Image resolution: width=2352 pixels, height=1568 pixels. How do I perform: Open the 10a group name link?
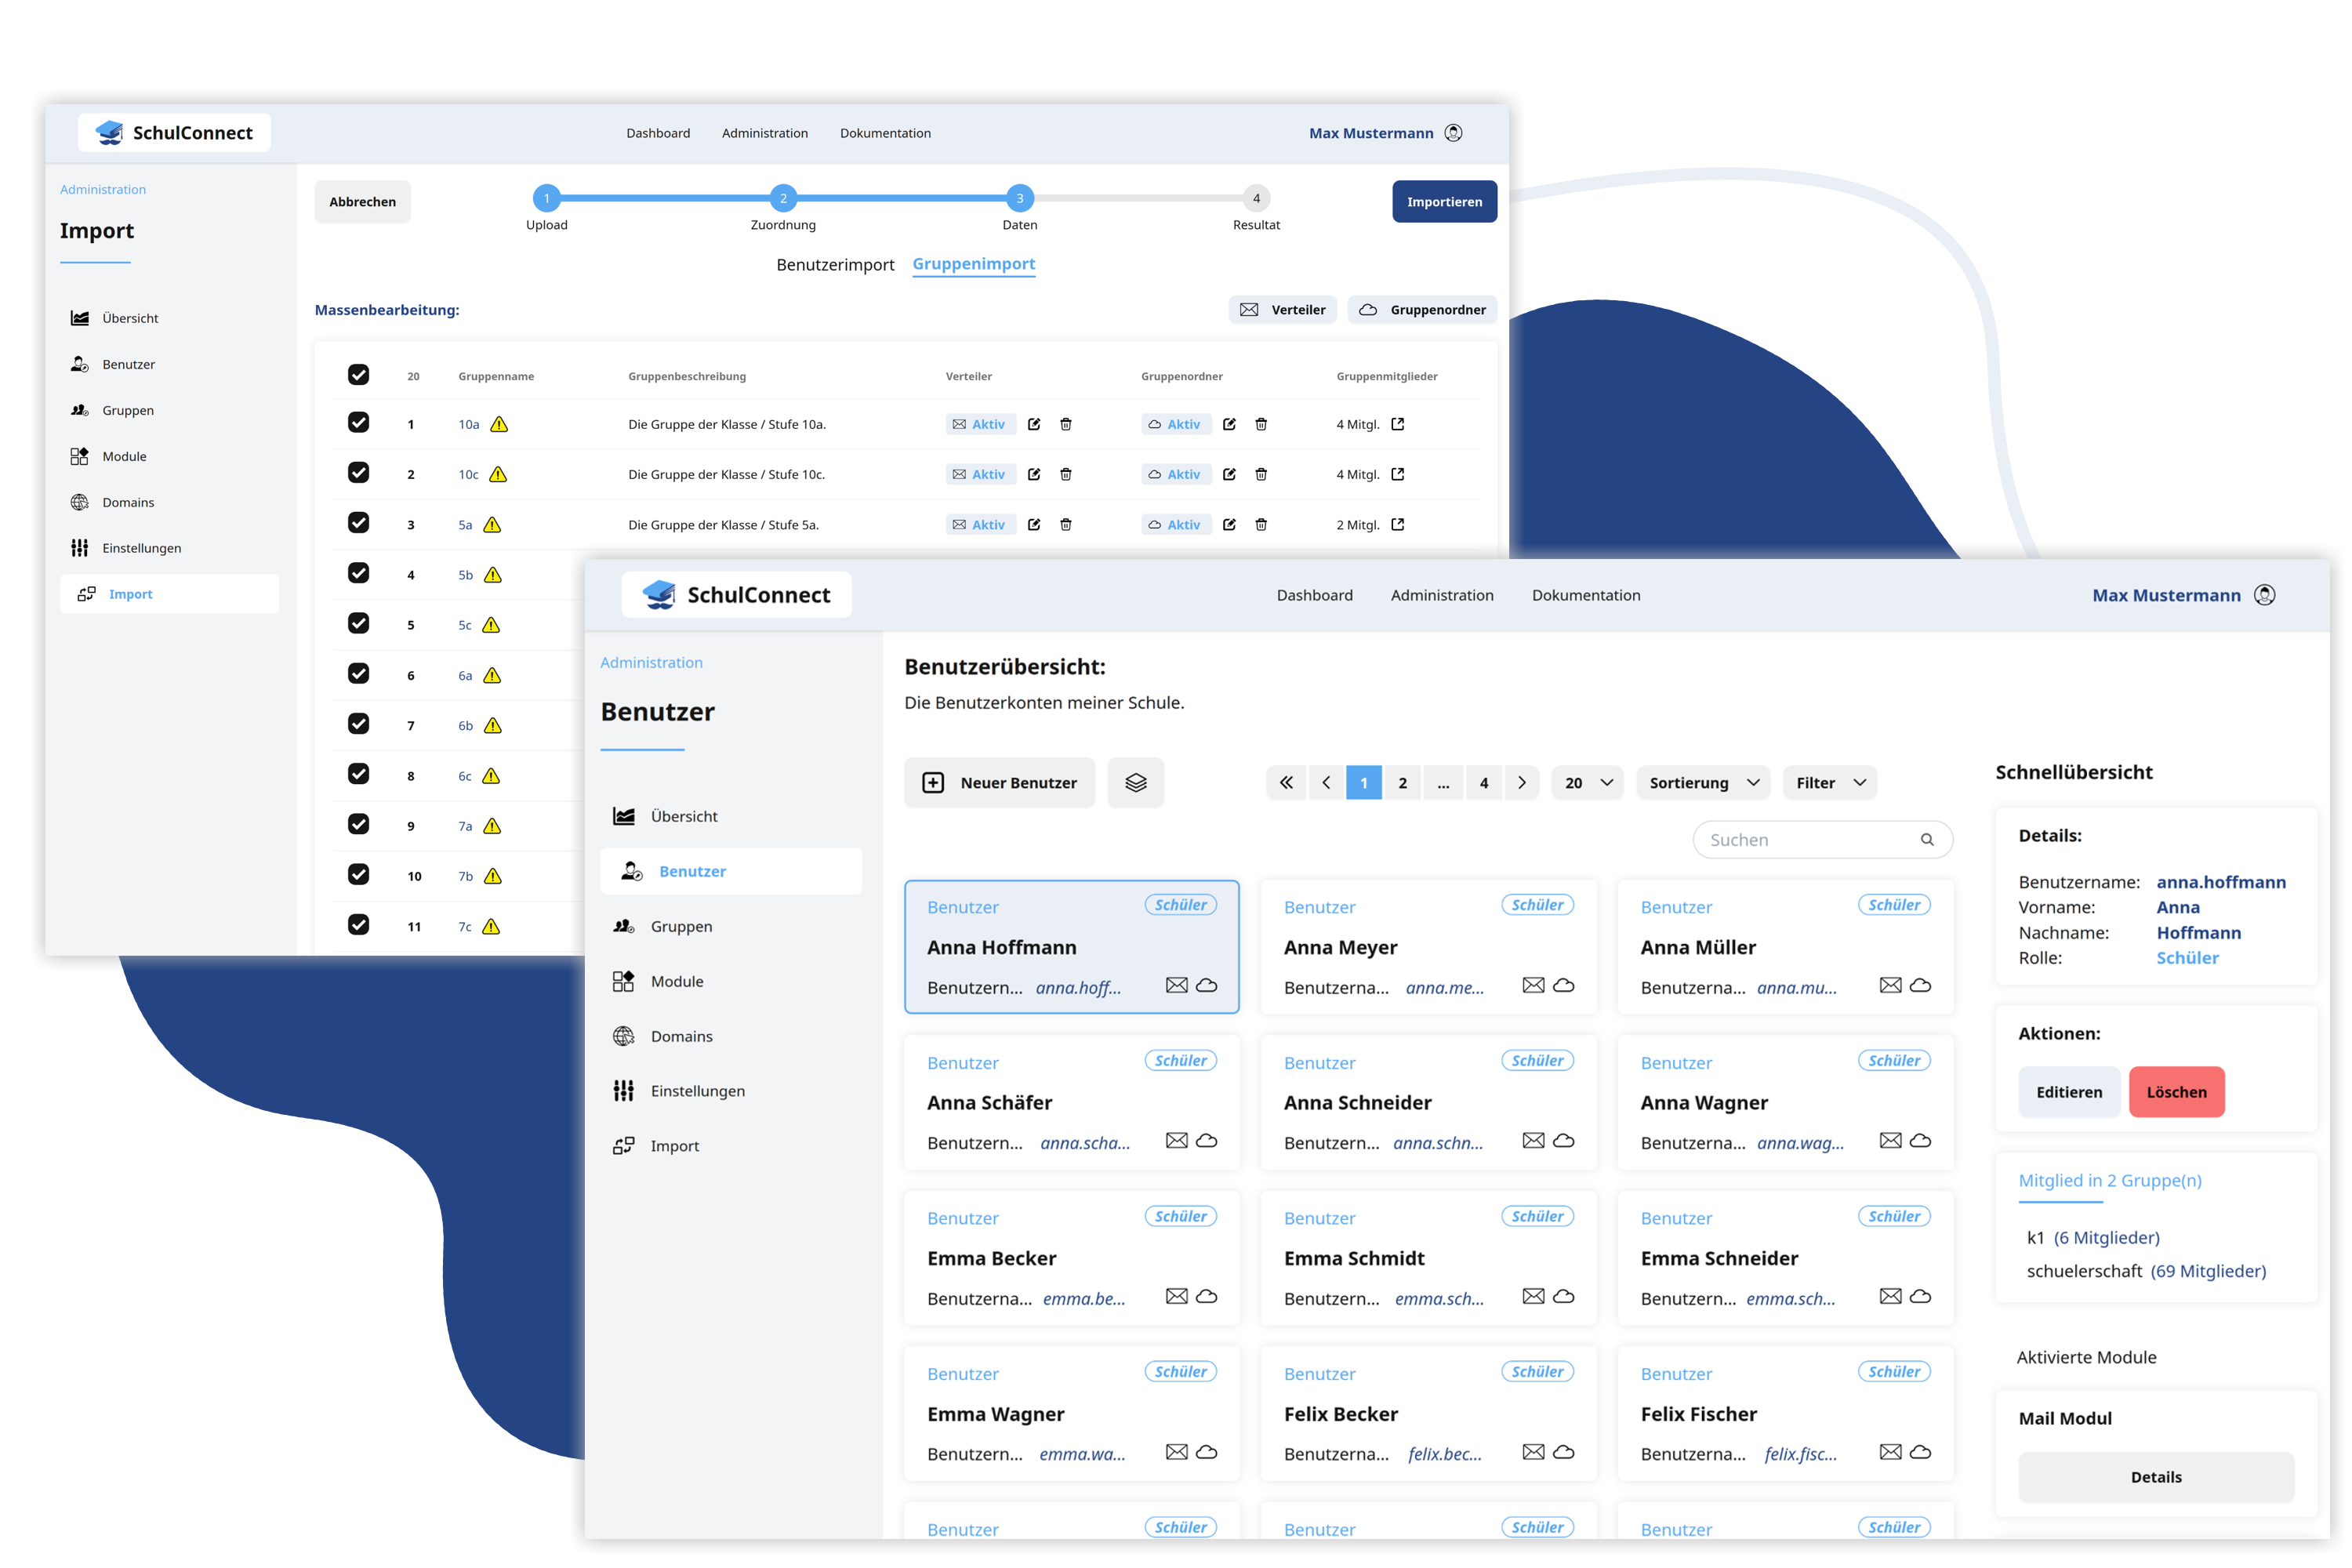click(x=469, y=424)
